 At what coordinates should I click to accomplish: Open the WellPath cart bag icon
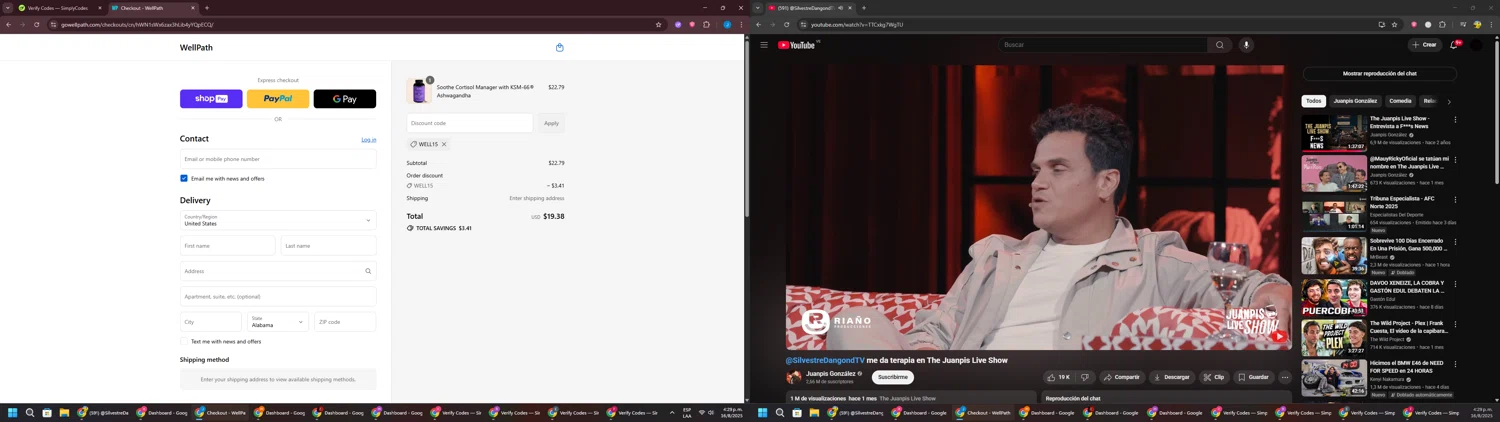click(x=559, y=47)
